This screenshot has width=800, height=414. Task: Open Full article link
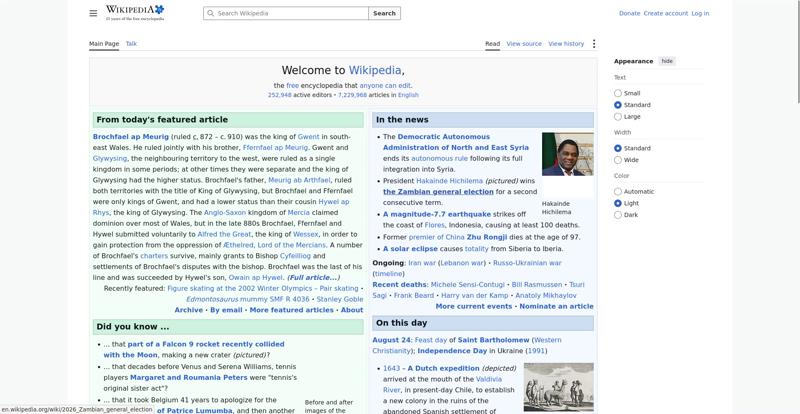[313, 278]
